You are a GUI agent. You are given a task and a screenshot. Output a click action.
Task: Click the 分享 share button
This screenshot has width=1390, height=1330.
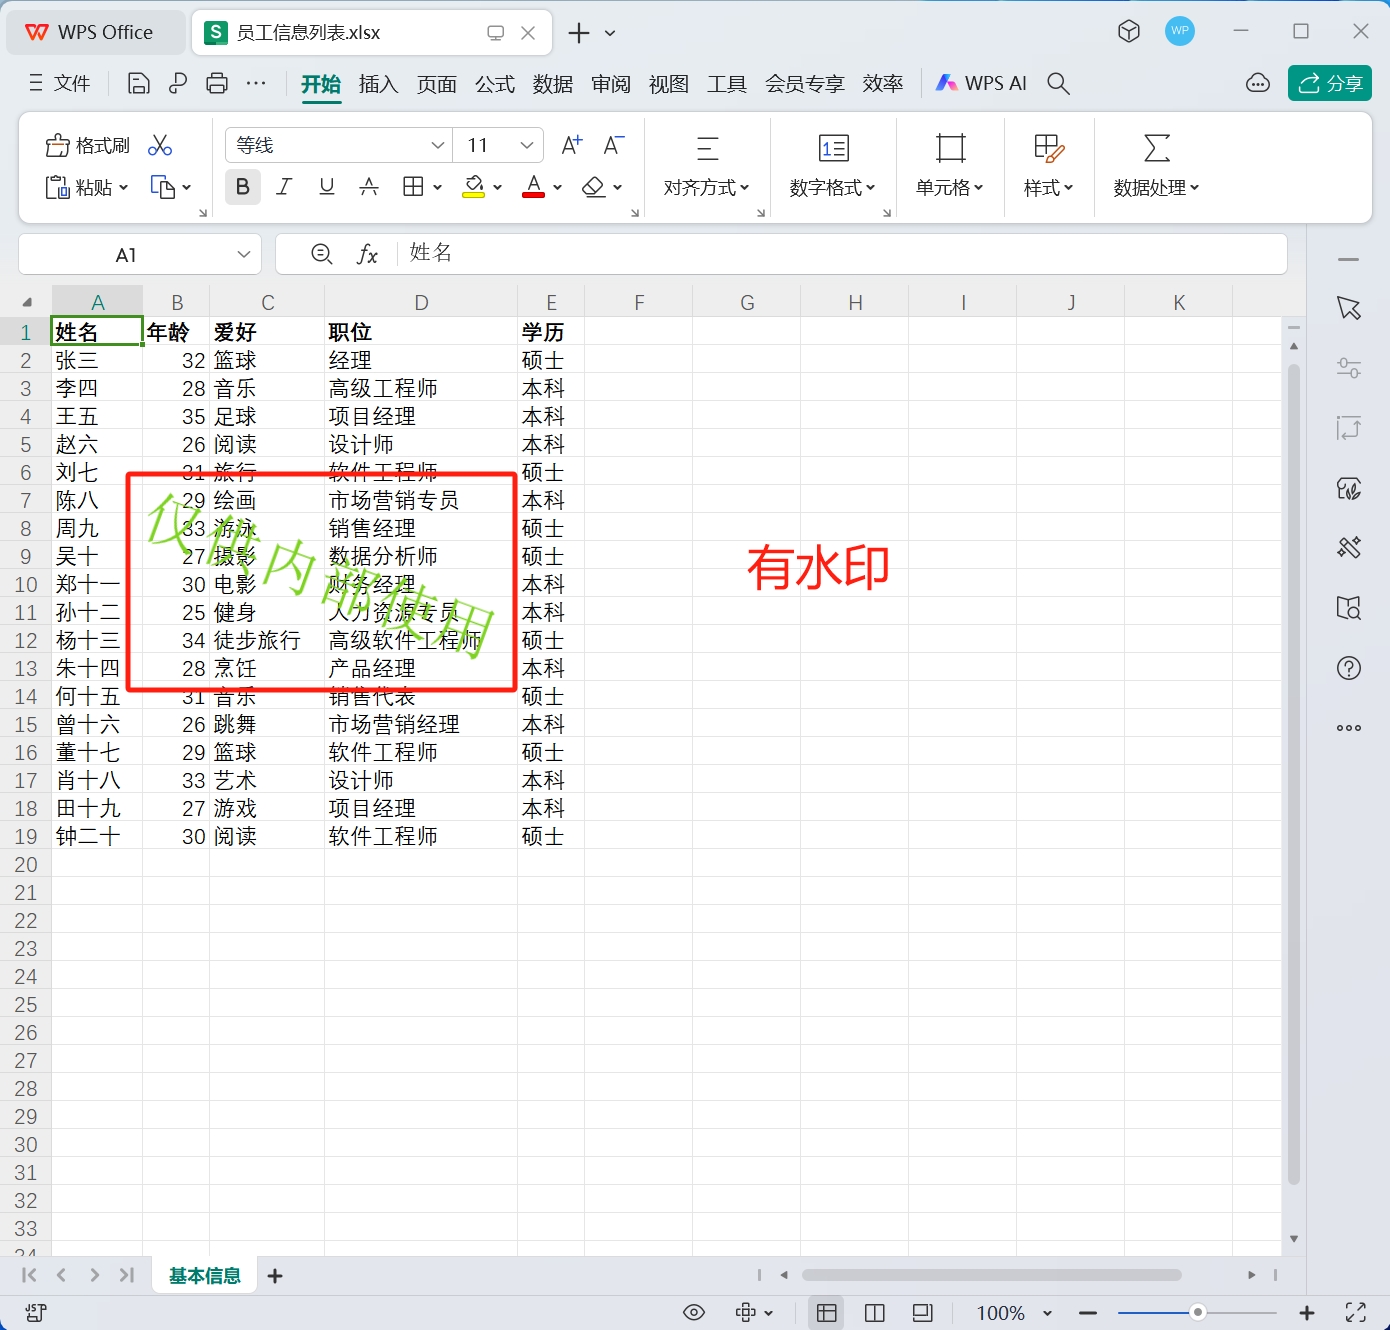pos(1329,83)
